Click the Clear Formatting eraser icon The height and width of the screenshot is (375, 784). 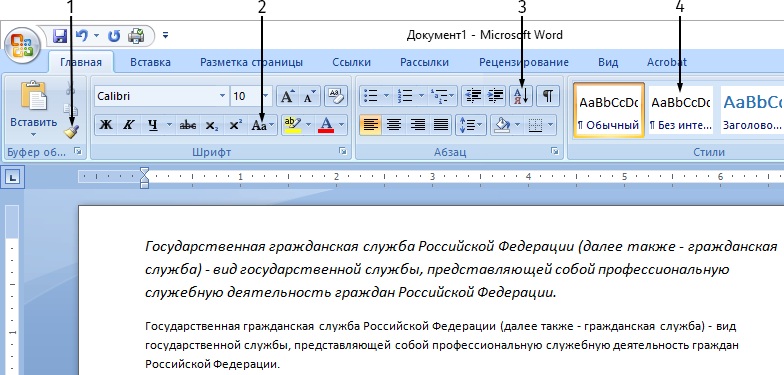coord(336,96)
